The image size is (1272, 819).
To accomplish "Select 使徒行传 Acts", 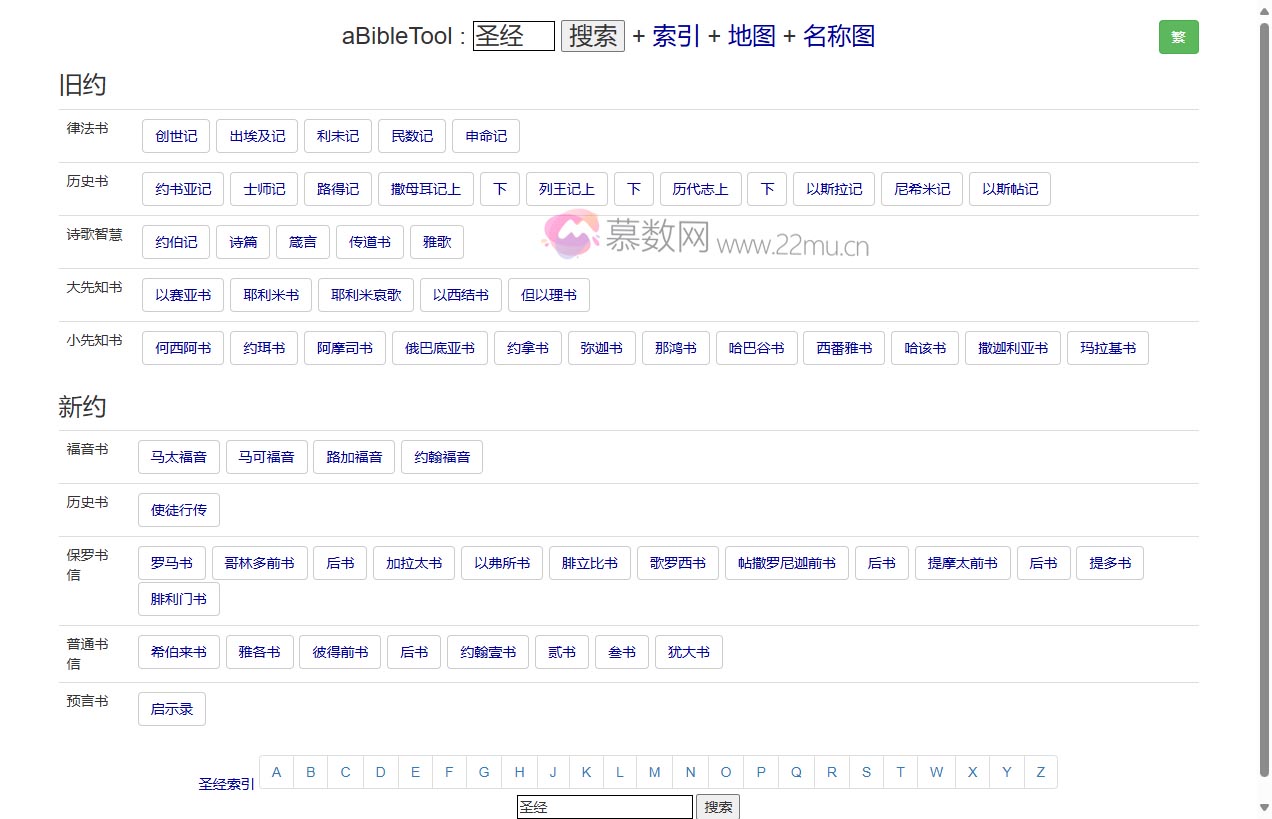I will [x=178, y=509].
